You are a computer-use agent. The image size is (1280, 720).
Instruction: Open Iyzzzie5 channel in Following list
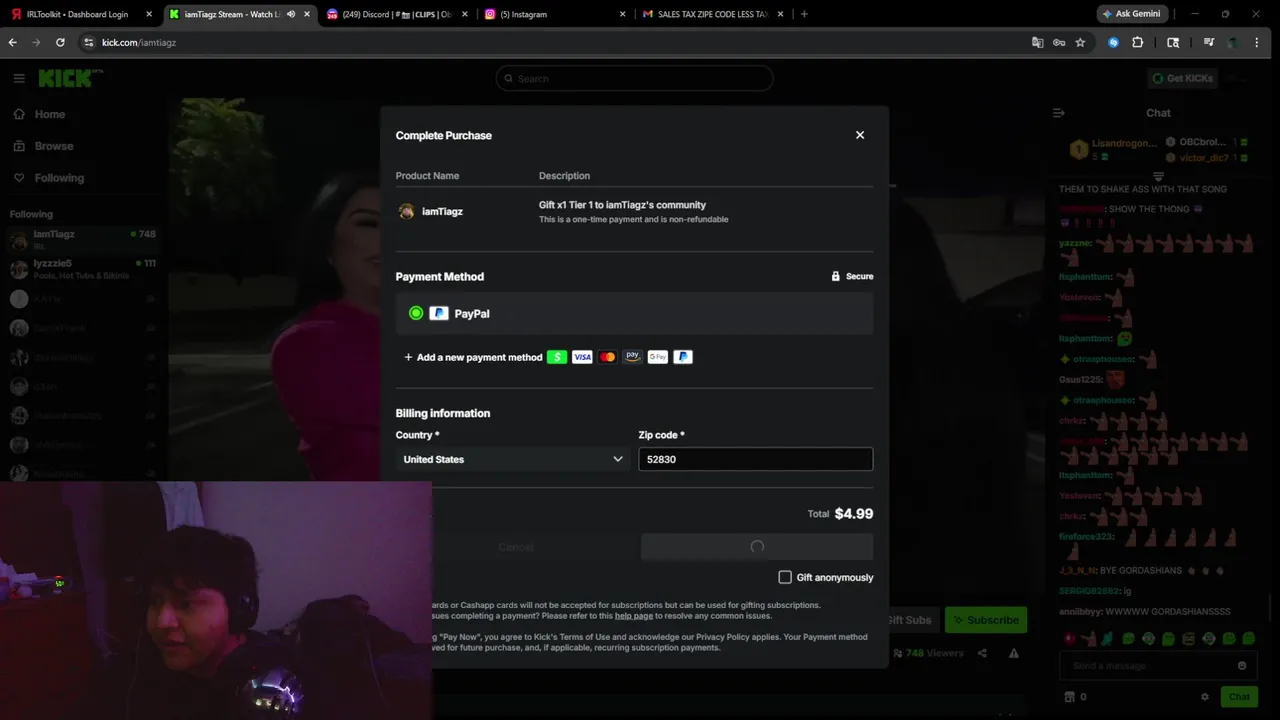(x=83, y=269)
